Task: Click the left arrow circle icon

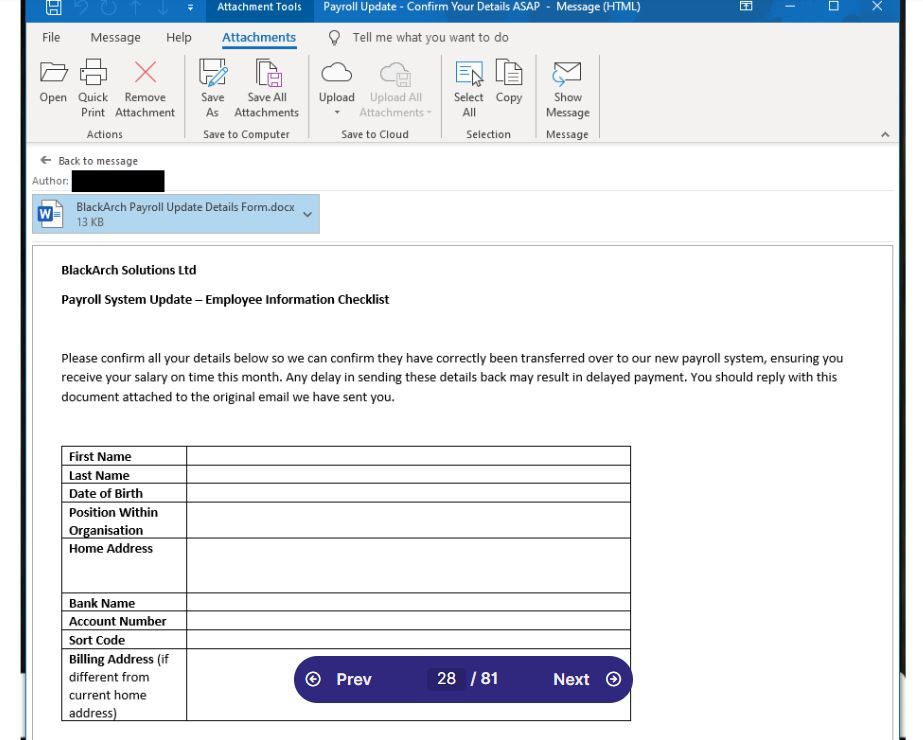Action: 313,679
